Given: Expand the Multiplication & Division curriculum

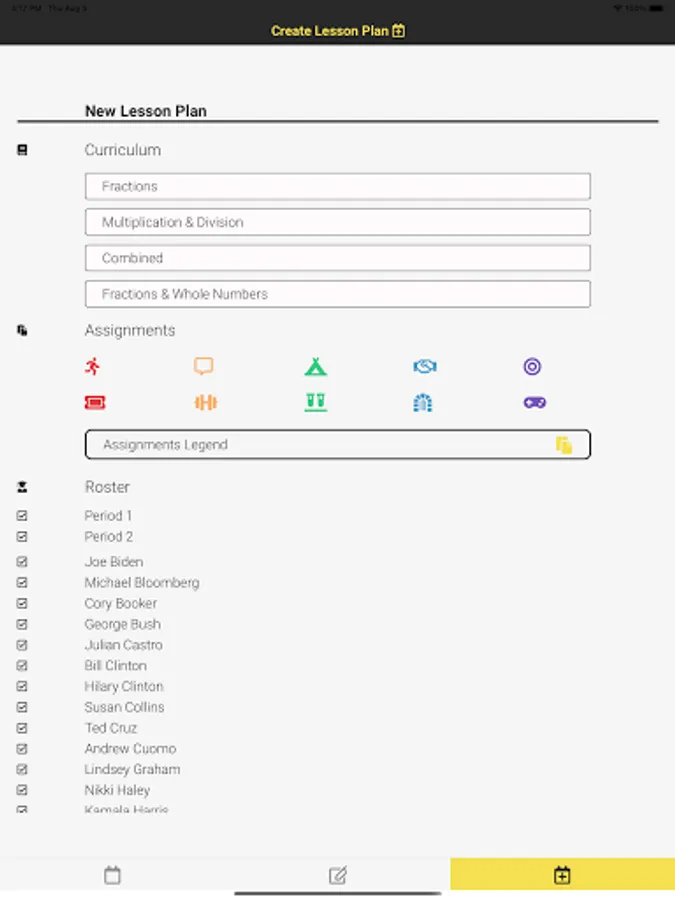Looking at the screenshot, I should coord(337,222).
